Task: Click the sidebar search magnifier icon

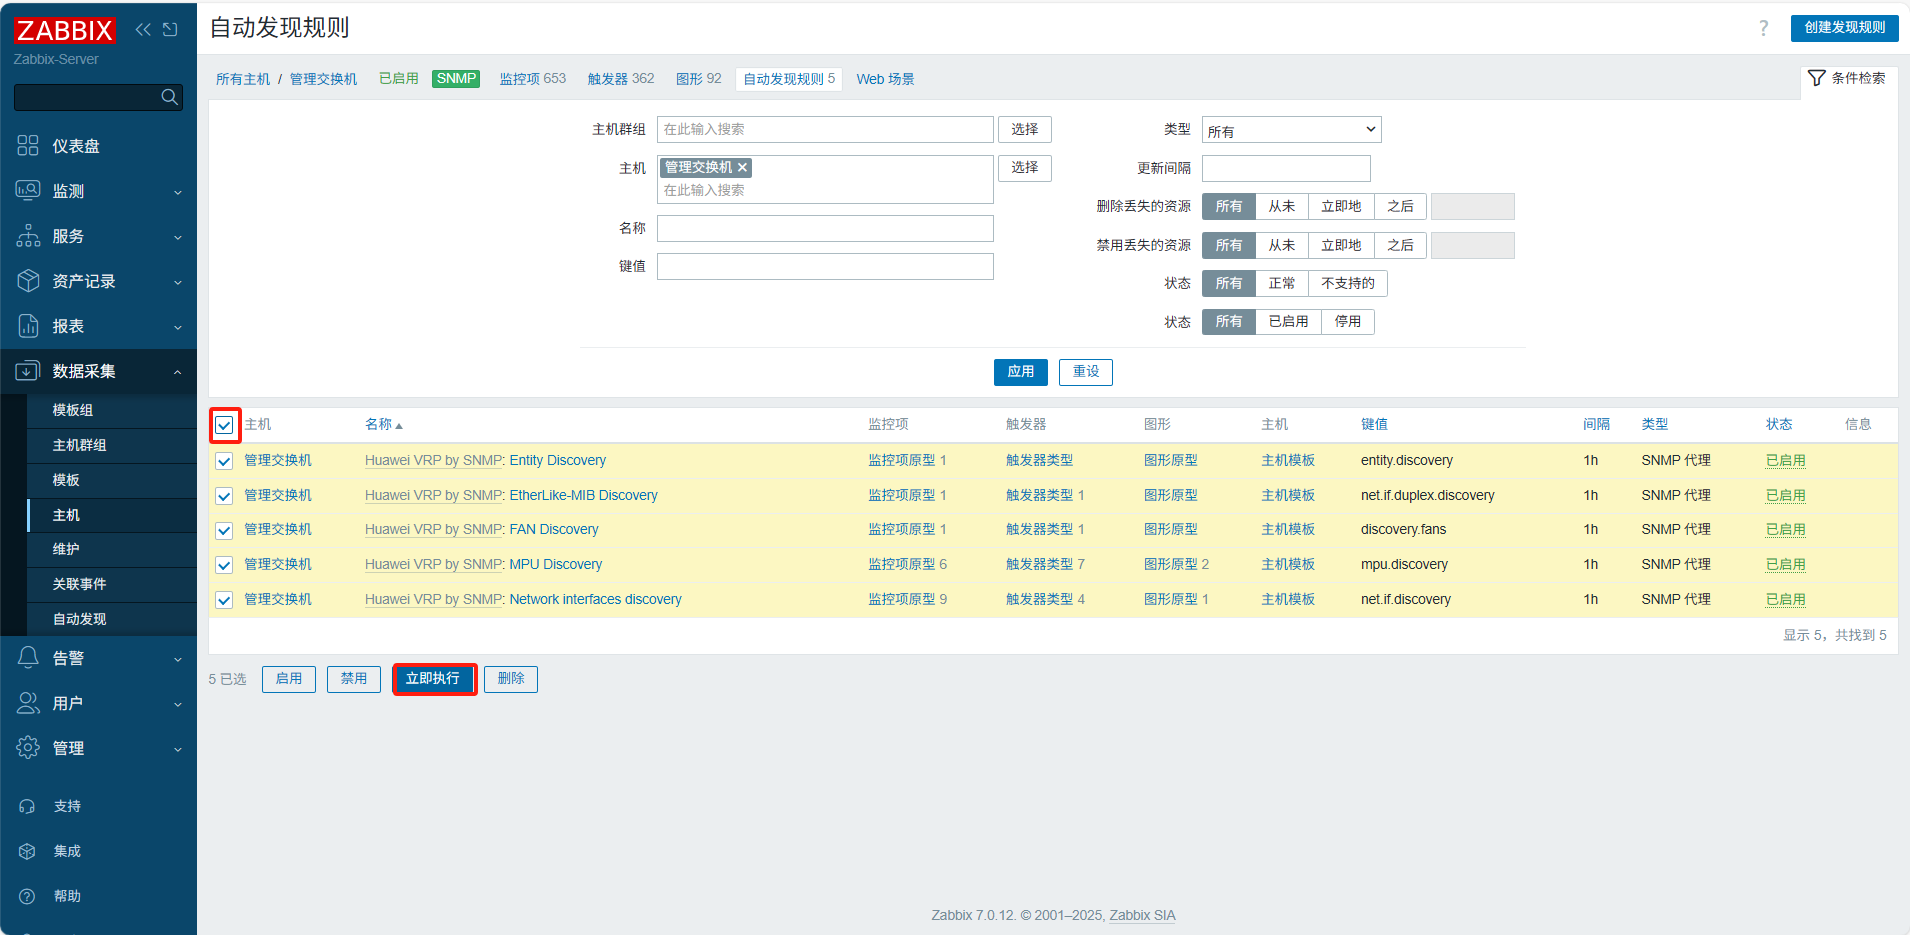Action: coord(169,97)
